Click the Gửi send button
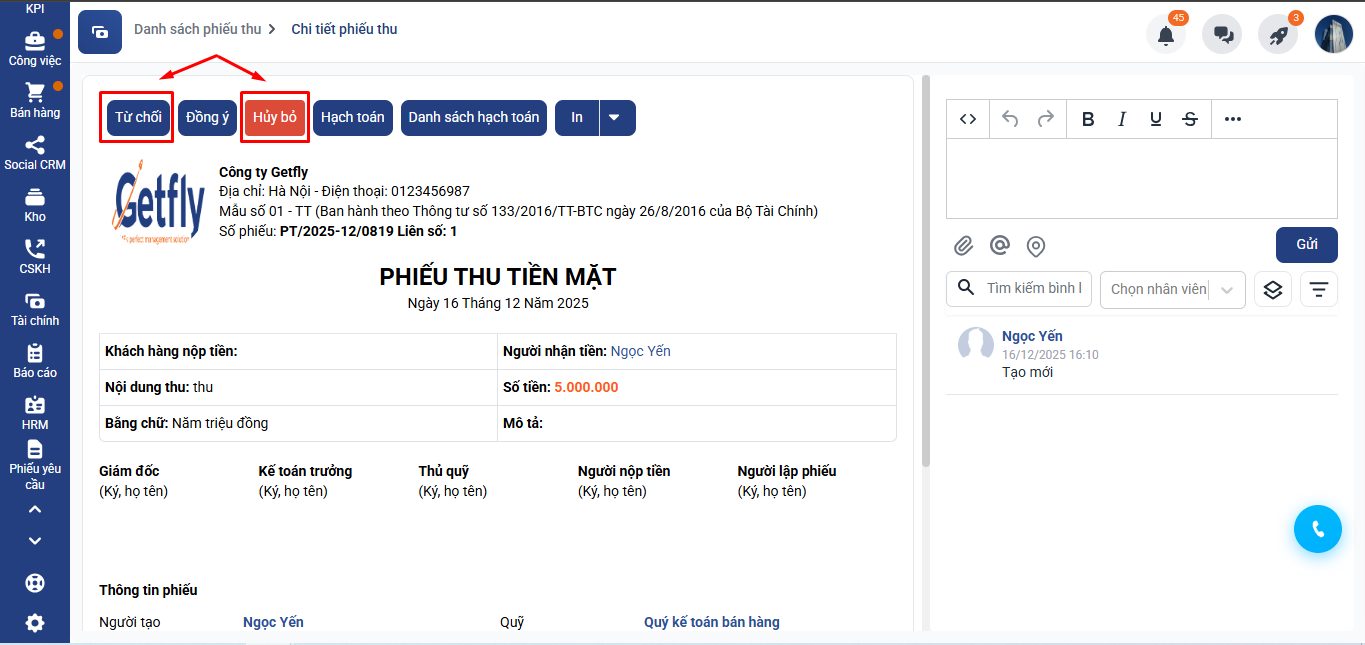 point(1306,245)
